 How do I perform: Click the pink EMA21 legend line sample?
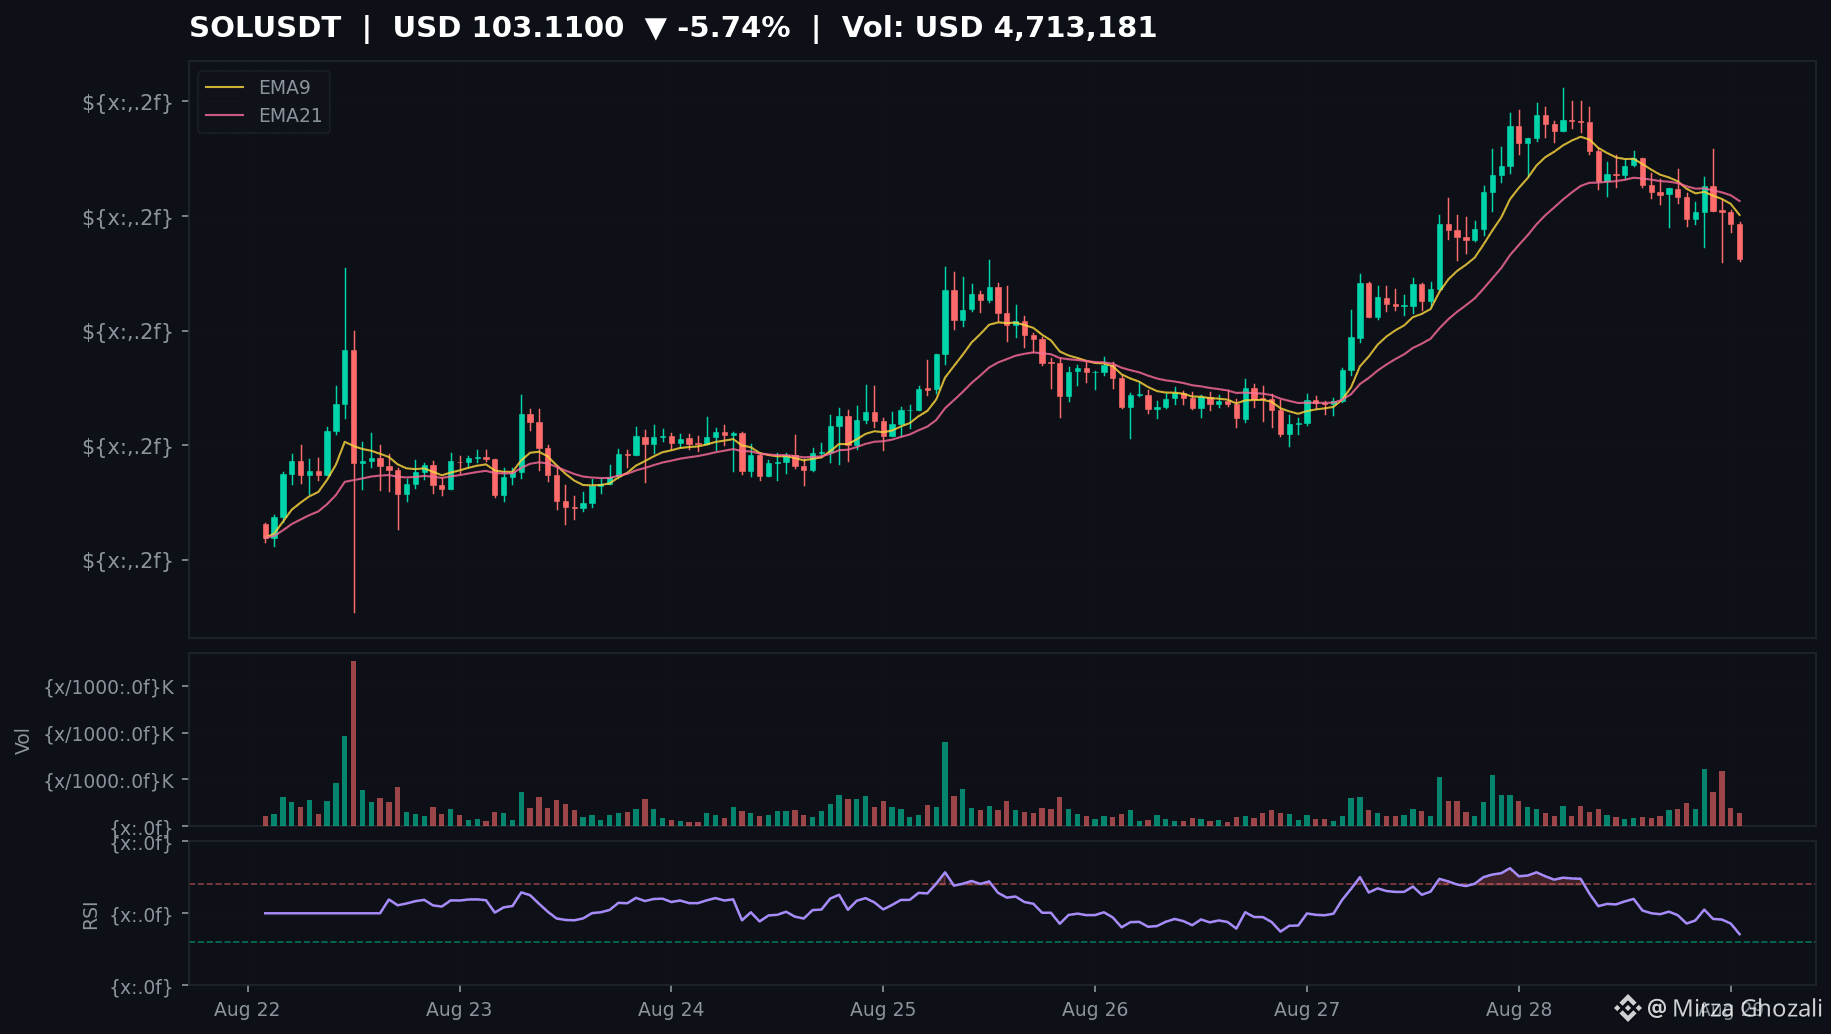tap(225, 116)
